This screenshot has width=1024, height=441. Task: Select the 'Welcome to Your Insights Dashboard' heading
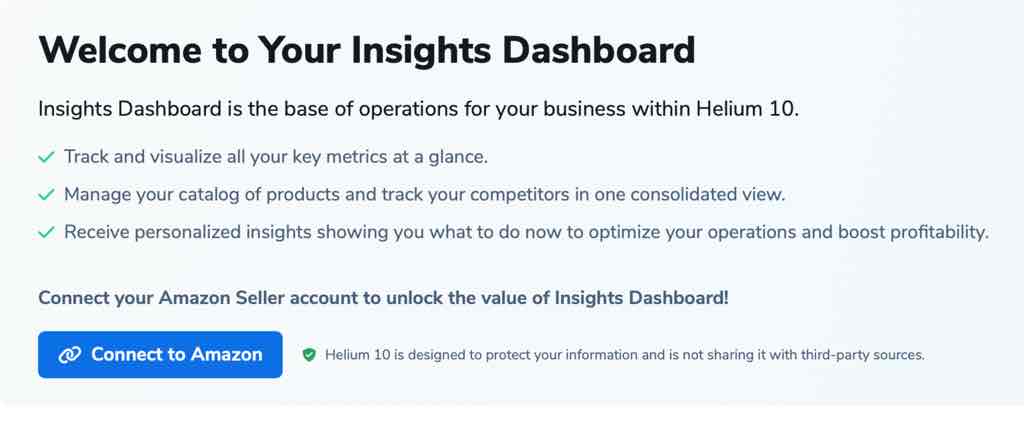point(366,50)
